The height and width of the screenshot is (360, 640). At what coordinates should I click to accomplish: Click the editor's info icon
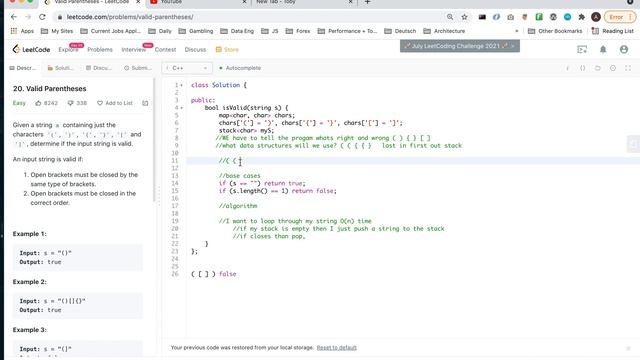point(567,68)
